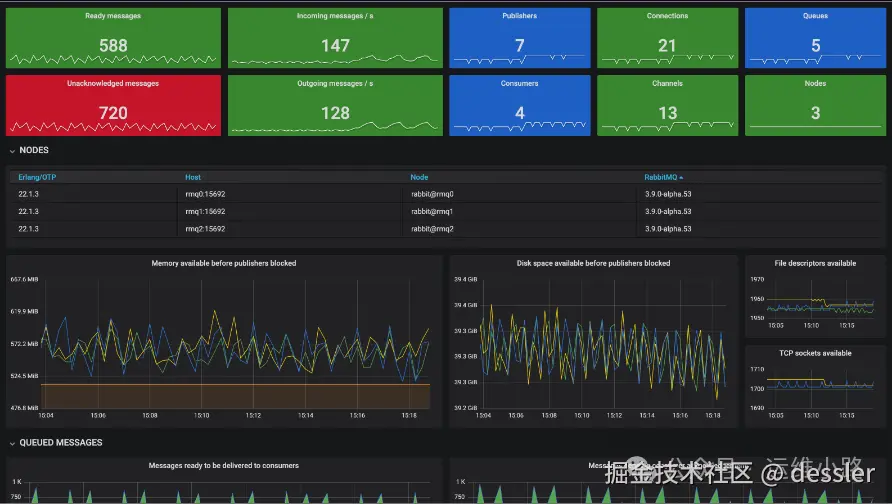Viewport: 892px width, 504px height.
Task: Open the Nodes stat panel
Action: (815, 105)
